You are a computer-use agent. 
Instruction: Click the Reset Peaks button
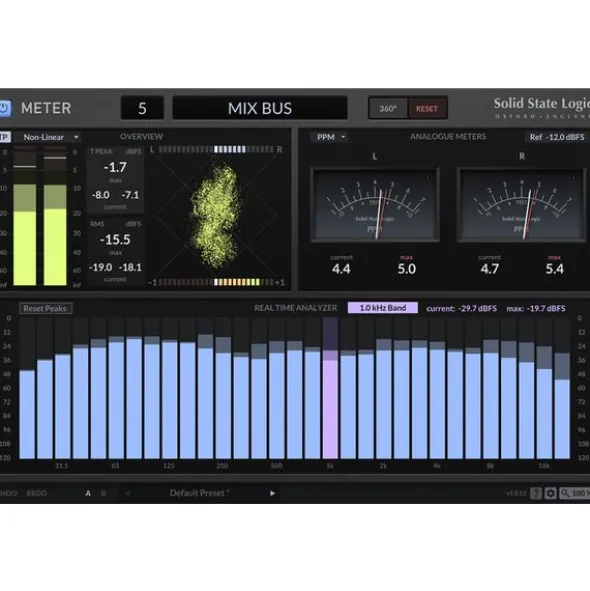click(x=46, y=308)
